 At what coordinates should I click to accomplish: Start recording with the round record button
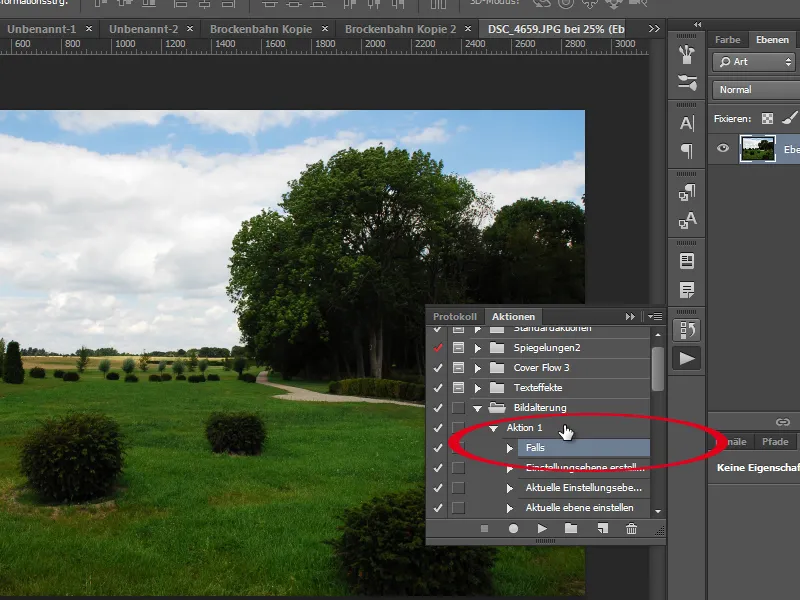[513, 529]
